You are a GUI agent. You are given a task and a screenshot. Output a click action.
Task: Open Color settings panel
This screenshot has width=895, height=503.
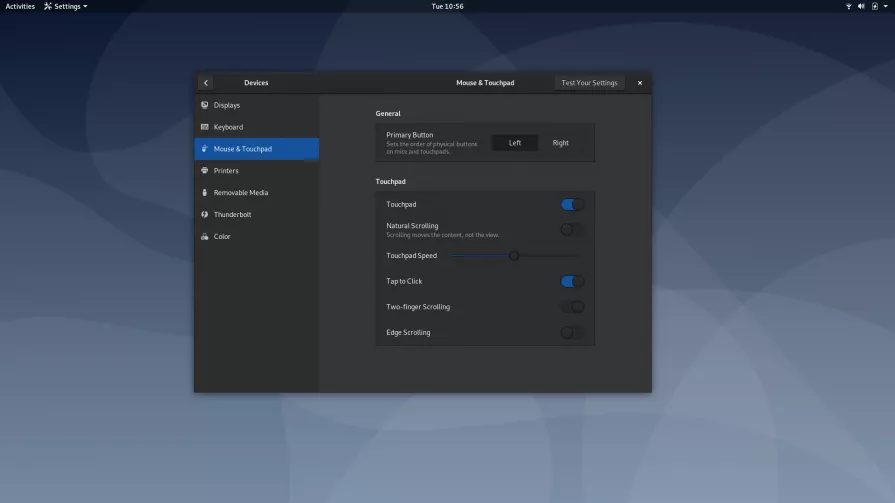point(256,236)
